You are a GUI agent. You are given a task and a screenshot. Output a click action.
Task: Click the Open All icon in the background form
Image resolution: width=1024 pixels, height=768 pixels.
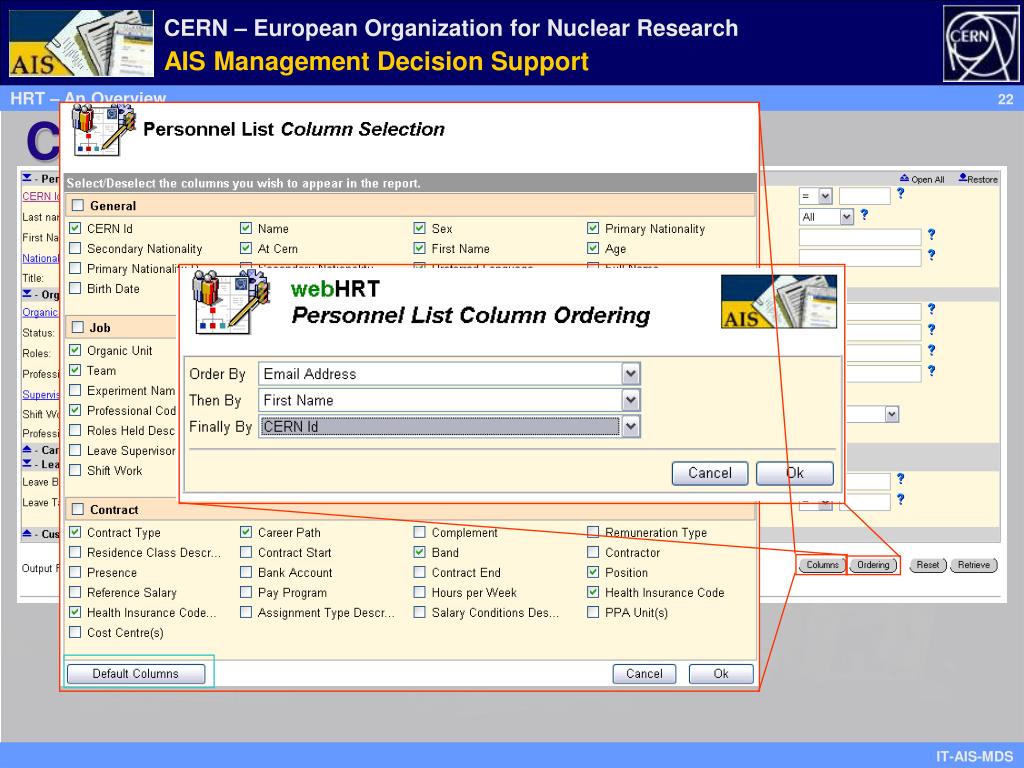click(904, 178)
